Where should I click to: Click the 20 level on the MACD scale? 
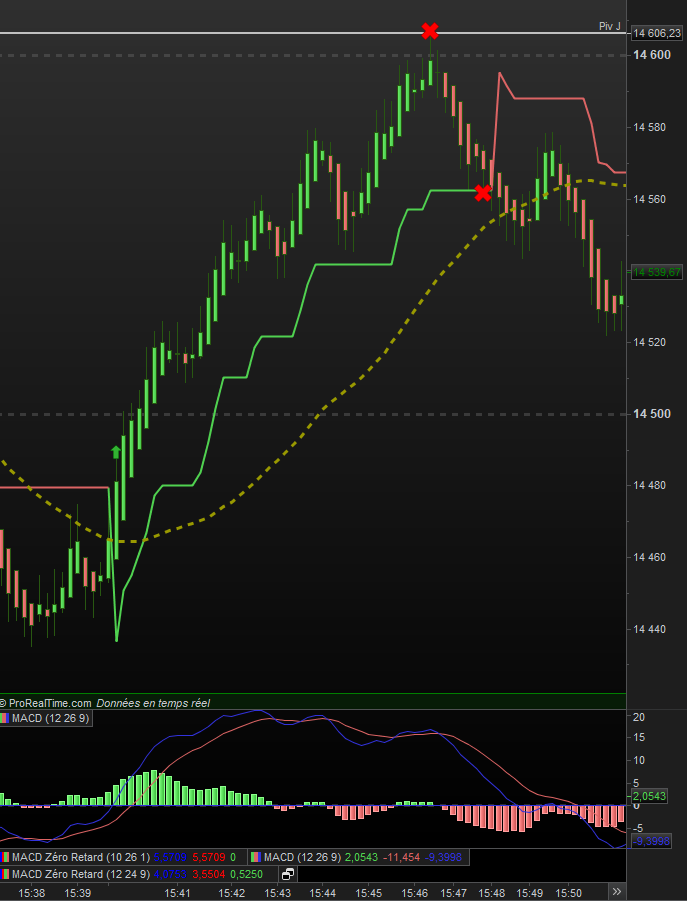pos(638,717)
